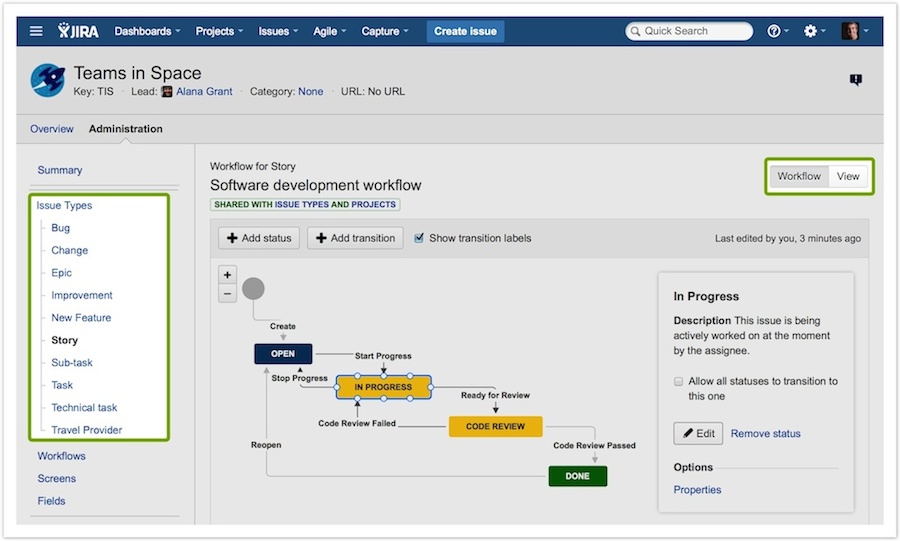
Task: Switch to the Overview tab
Action: (52, 129)
